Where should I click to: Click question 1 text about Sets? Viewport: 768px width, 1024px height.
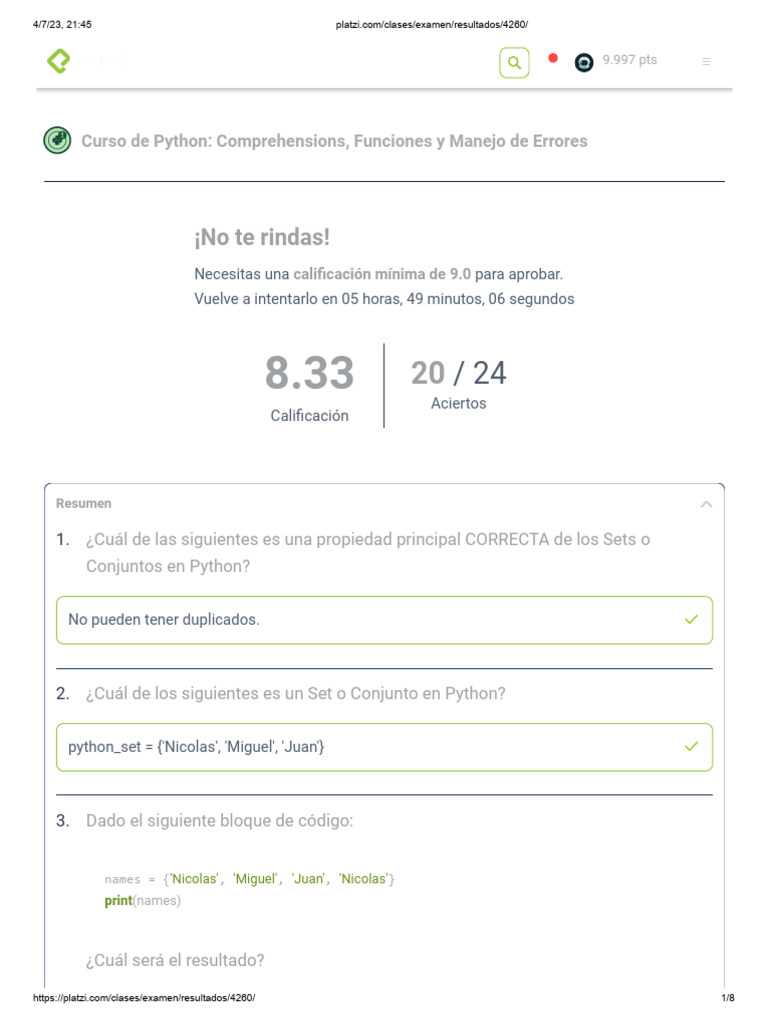(368, 552)
